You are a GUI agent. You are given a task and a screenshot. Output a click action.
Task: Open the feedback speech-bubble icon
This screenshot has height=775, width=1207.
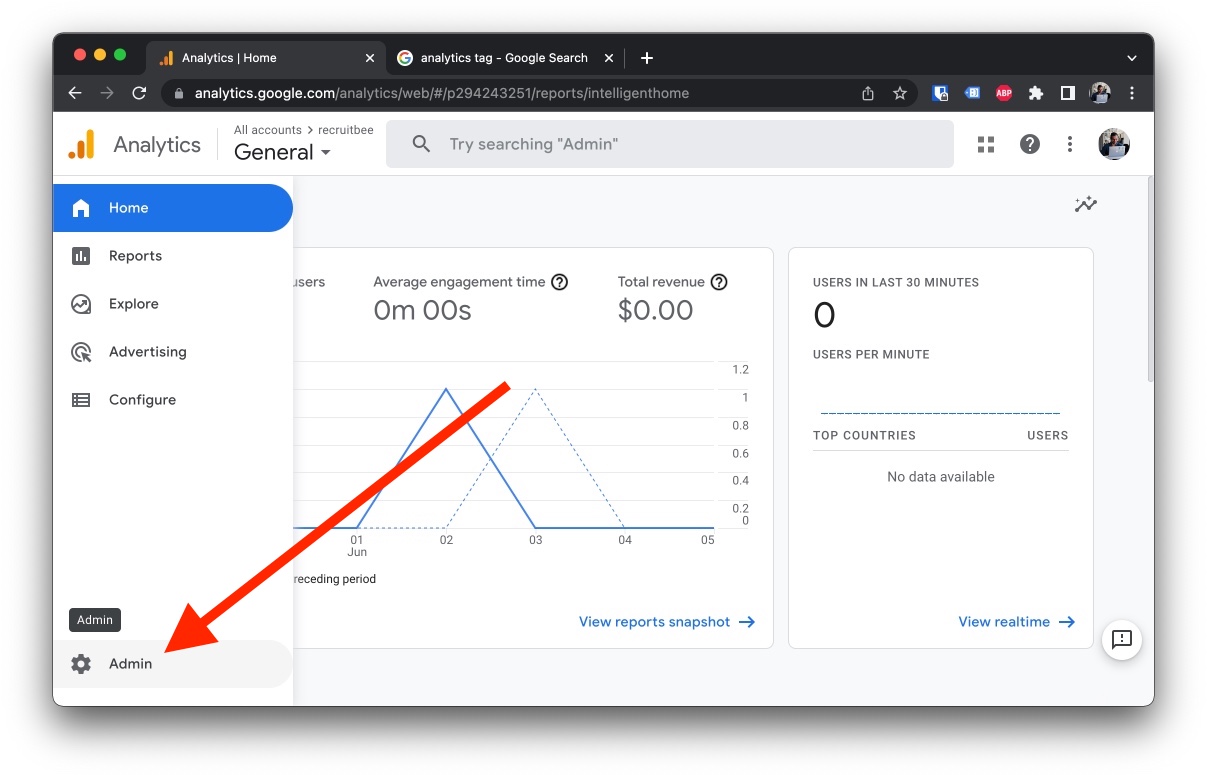(x=1121, y=641)
